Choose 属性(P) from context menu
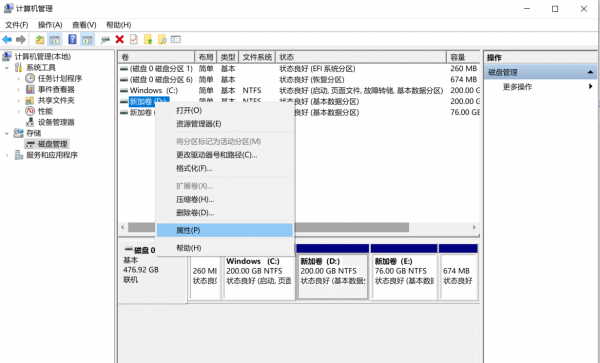The image size is (600, 363). 225,230
